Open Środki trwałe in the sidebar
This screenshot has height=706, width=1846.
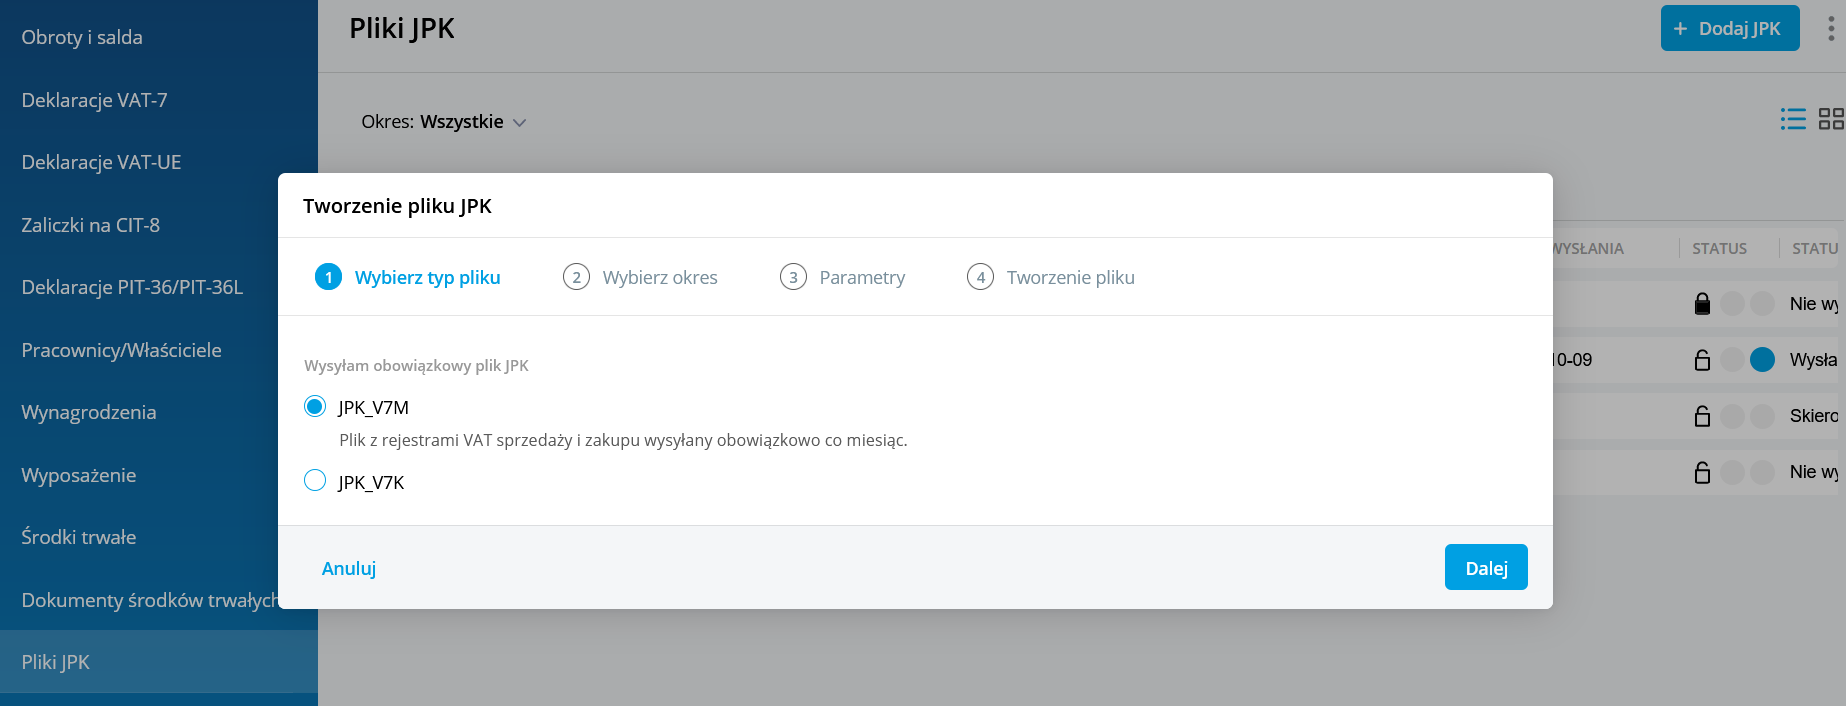(79, 537)
